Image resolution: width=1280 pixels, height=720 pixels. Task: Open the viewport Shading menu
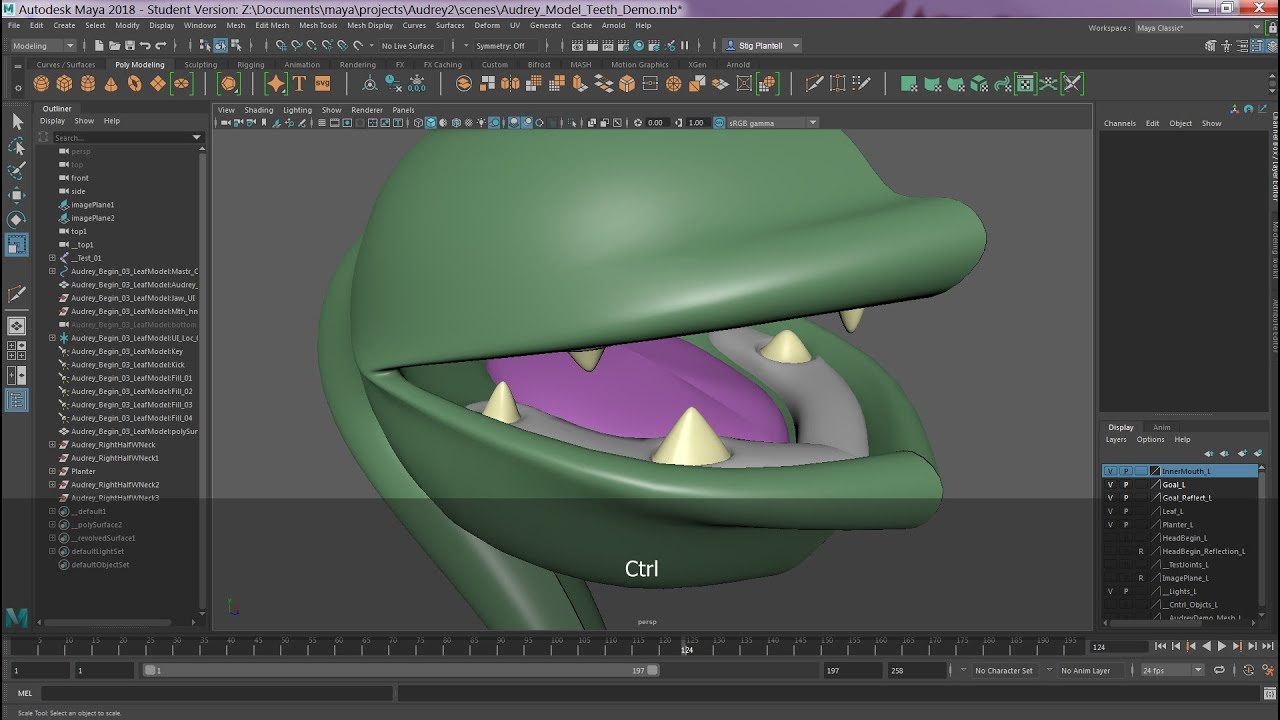(x=258, y=110)
